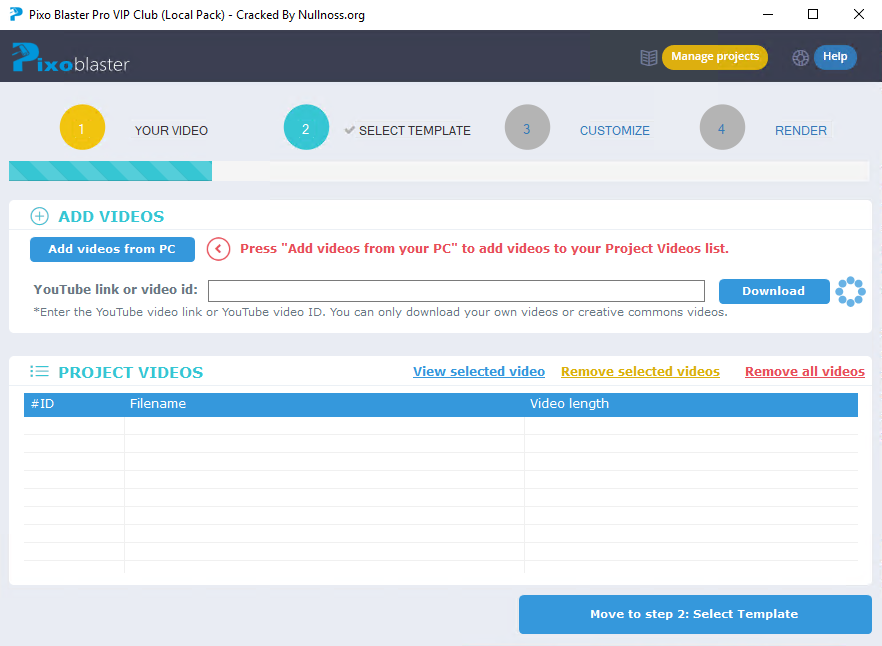Go to the RENDER step label
The image size is (882, 646).
click(801, 131)
